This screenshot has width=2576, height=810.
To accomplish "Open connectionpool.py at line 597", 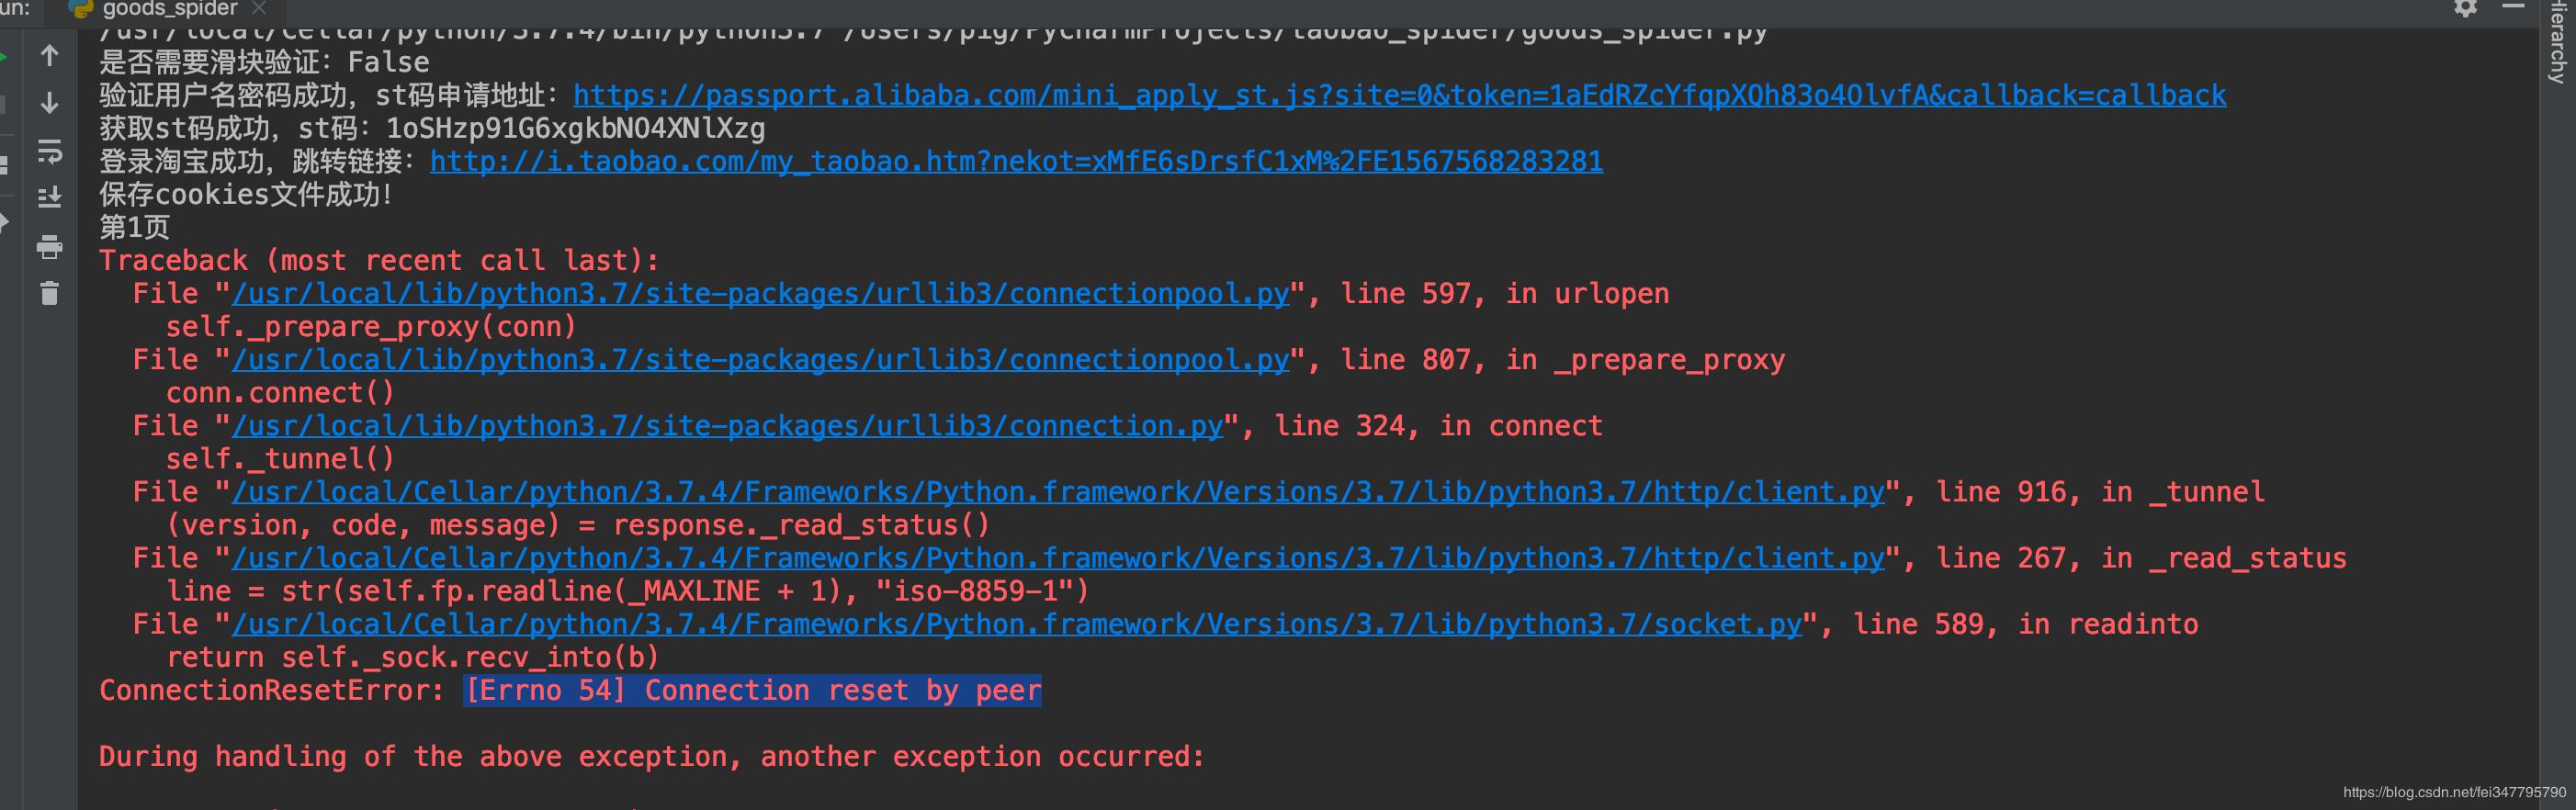I will pyautogui.click(x=760, y=292).
